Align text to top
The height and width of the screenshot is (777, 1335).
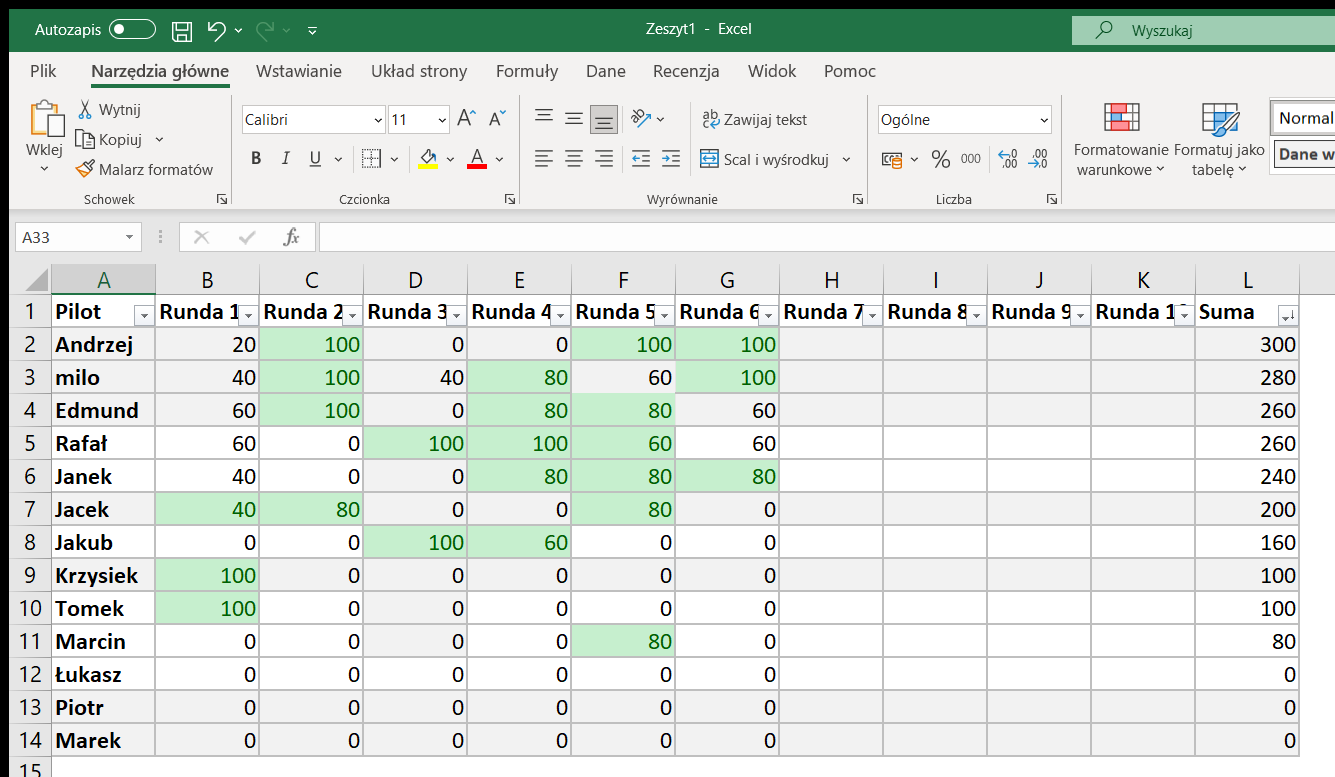pos(544,118)
